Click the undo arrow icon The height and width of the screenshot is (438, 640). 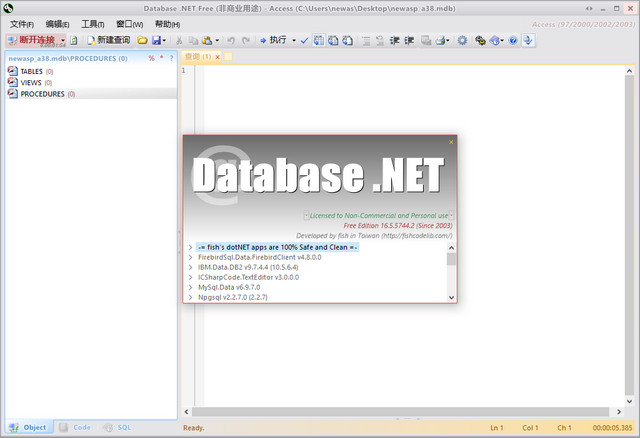pyautogui.click(x=230, y=40)
